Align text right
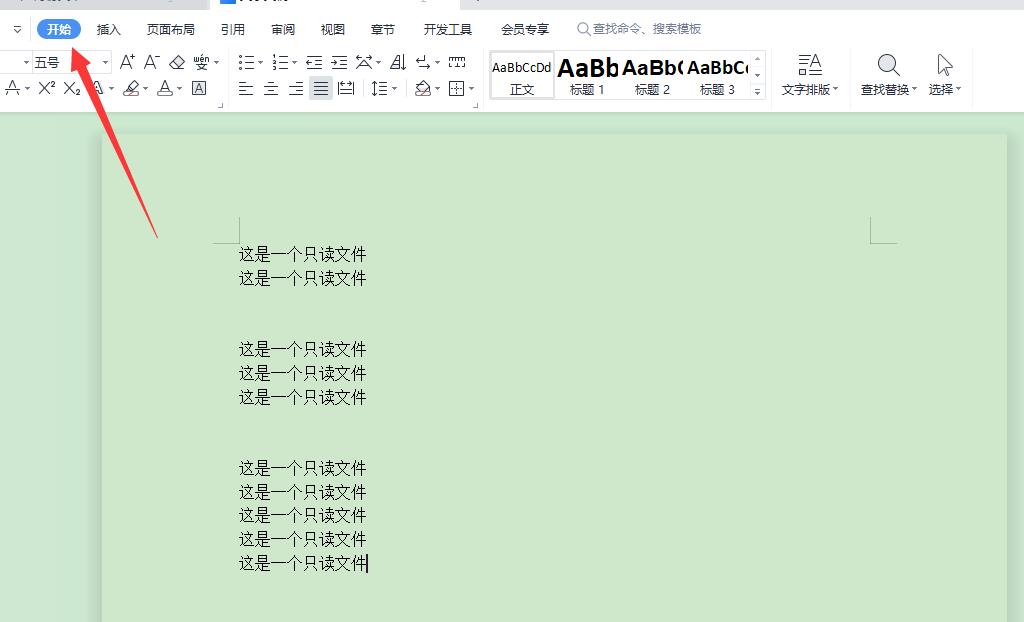Screen dimensions: 1024x622 click(x=296, y=88)
